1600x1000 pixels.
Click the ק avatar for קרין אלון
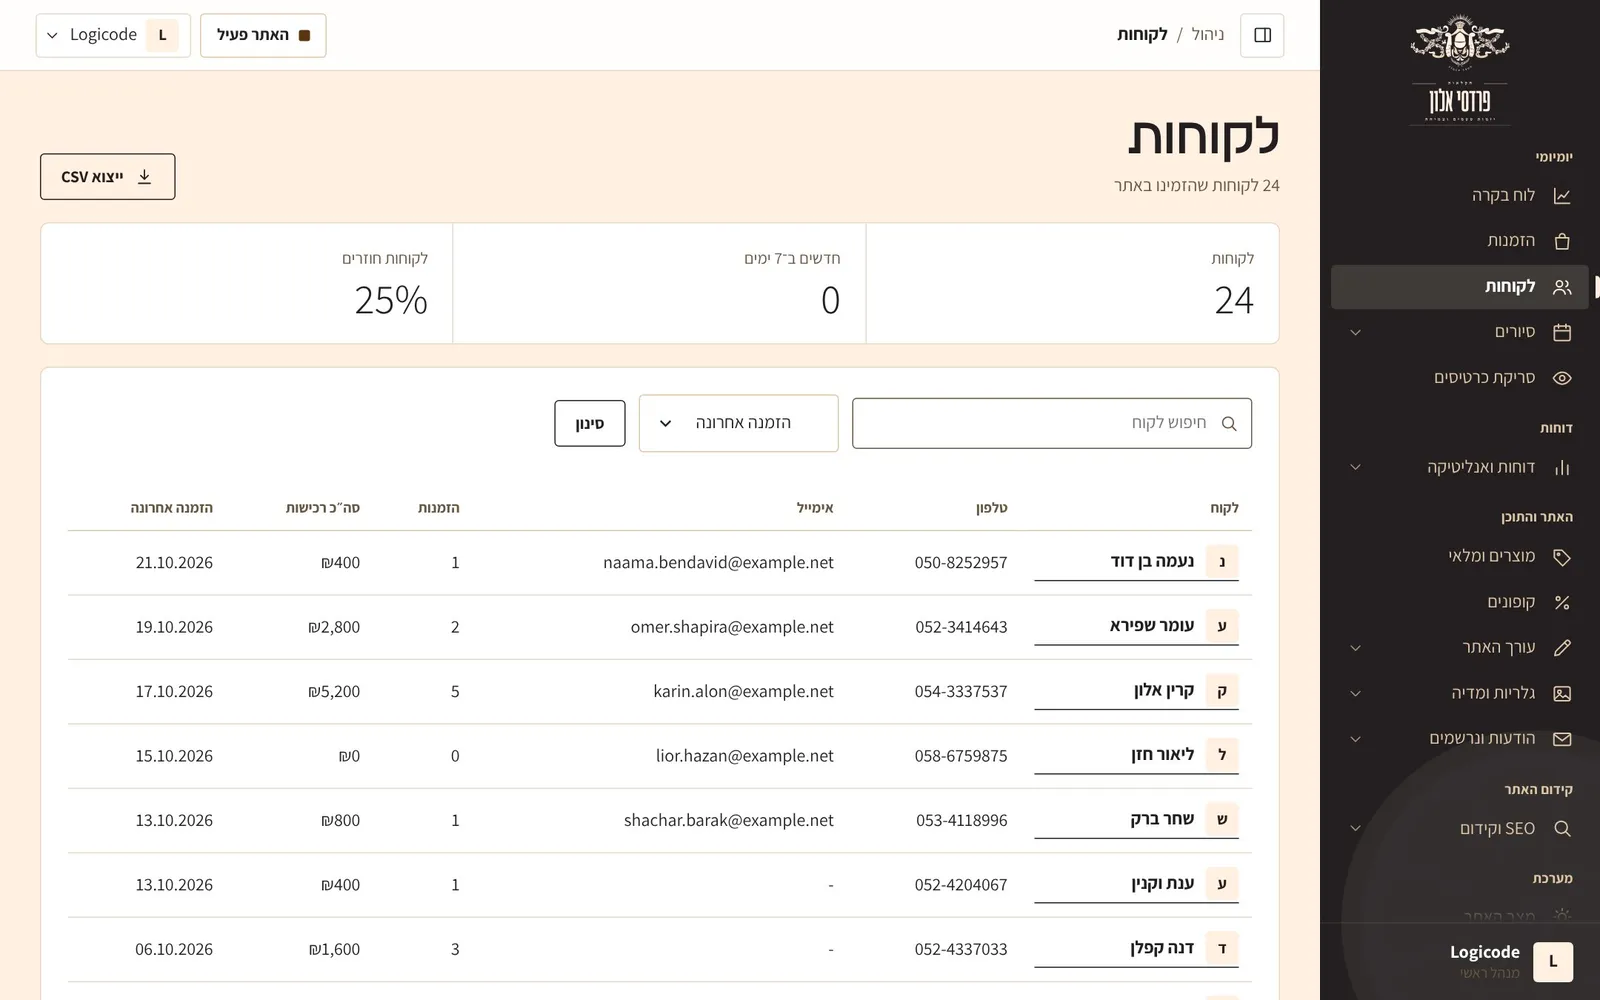(x=1222, y=691)
